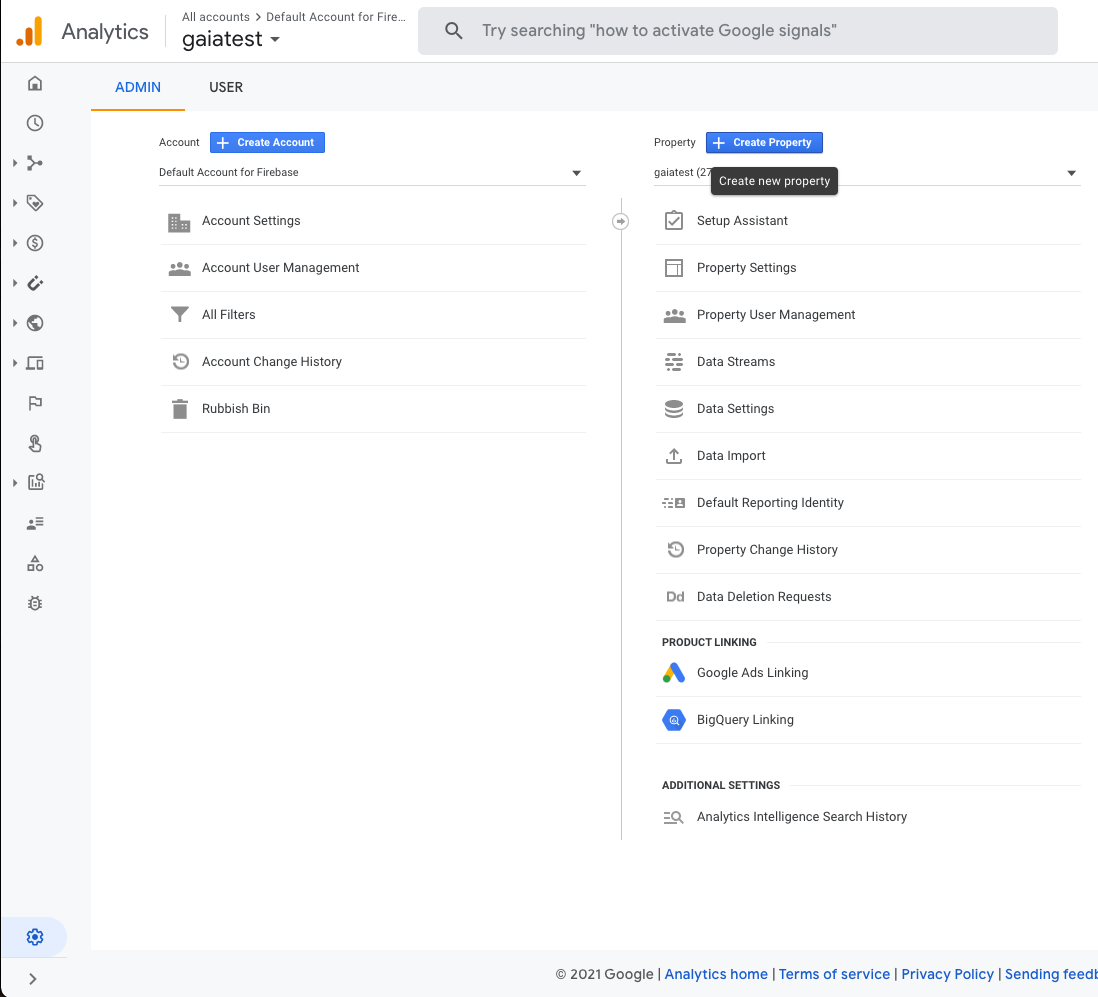
Task: Open the flag Conversions sidebar icon
Action: click(35, 403)
